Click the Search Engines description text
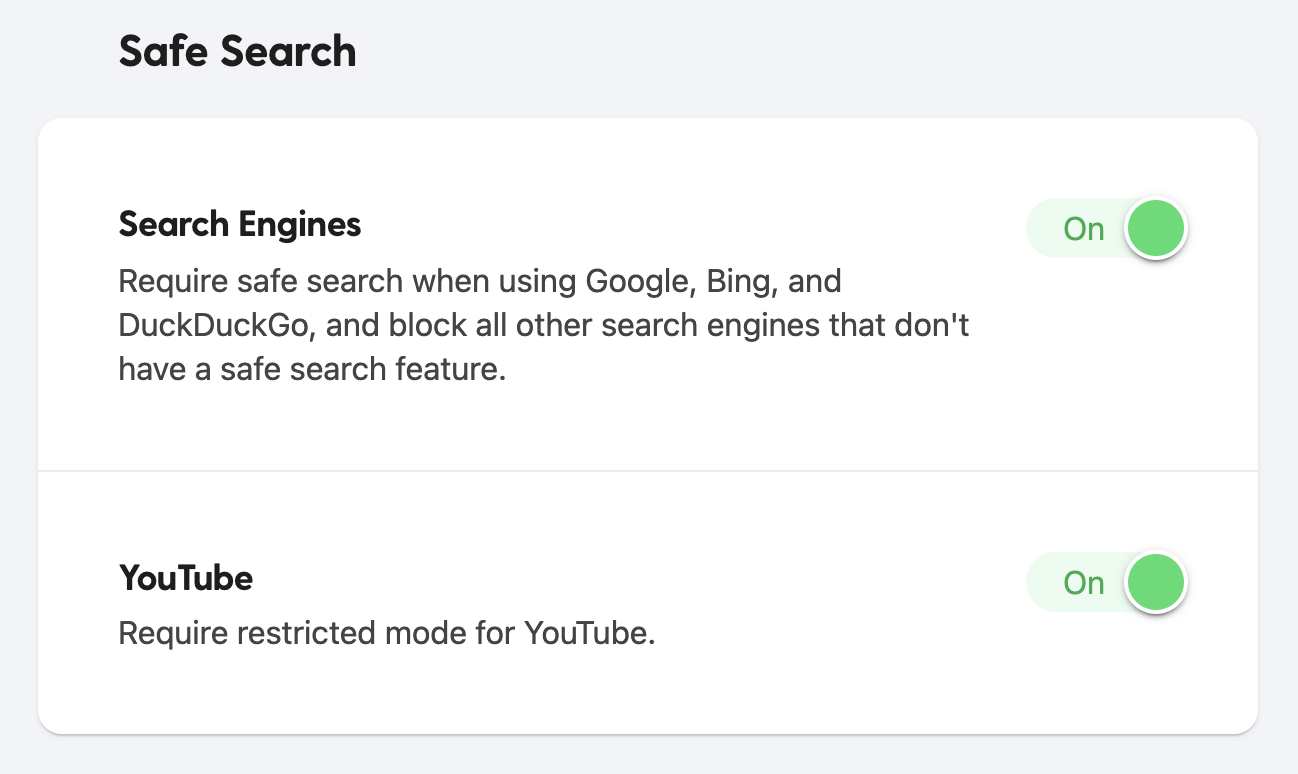 pos(544,324)
